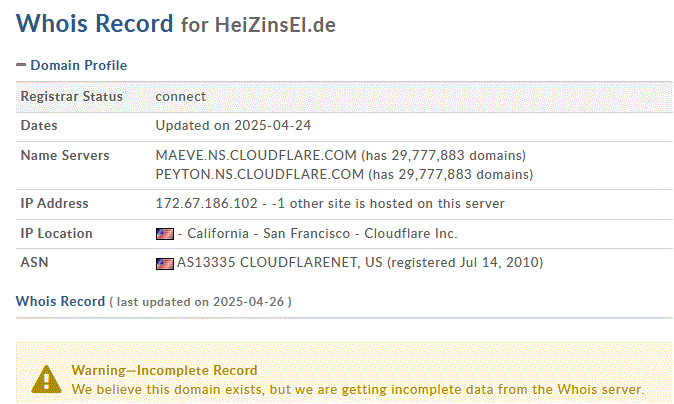The width and height of the screenshot is (674, 404).
Task: Click the AS13335 CLOUDFLARENET text
Action: [267, 262]
